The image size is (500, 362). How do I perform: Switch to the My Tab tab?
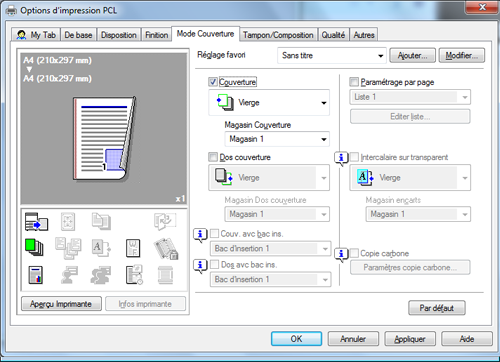coord(36,35)
